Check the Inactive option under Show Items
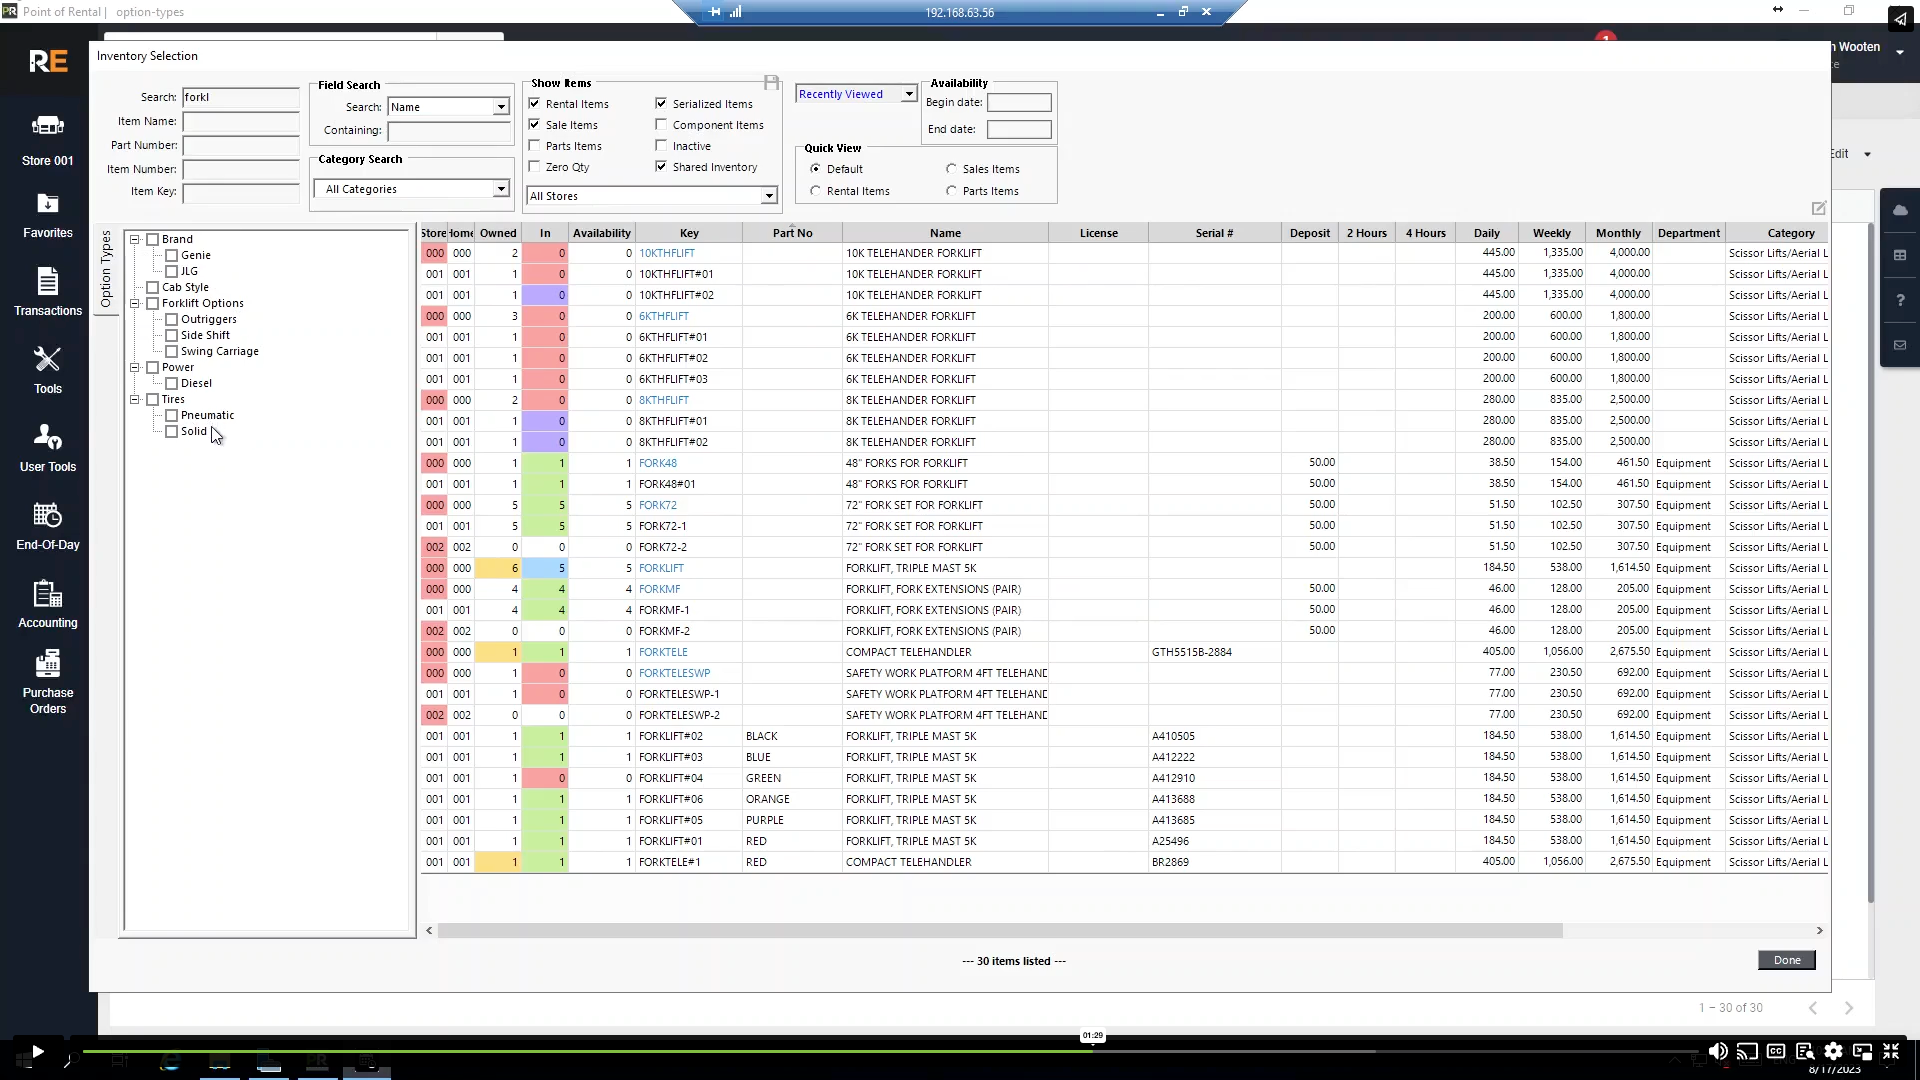Viewport: 1920px width, 1080px height. coord(661,145)
